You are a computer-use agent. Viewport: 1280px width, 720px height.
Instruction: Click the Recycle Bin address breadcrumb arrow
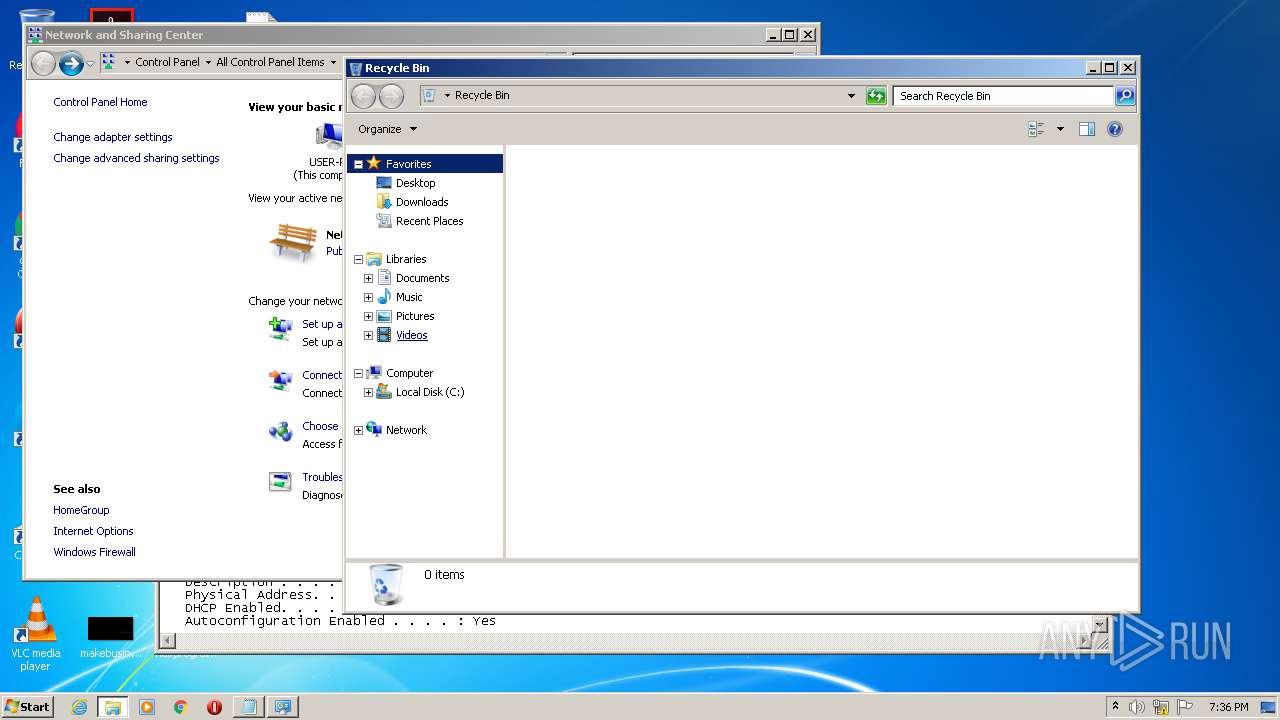(447, 96)
